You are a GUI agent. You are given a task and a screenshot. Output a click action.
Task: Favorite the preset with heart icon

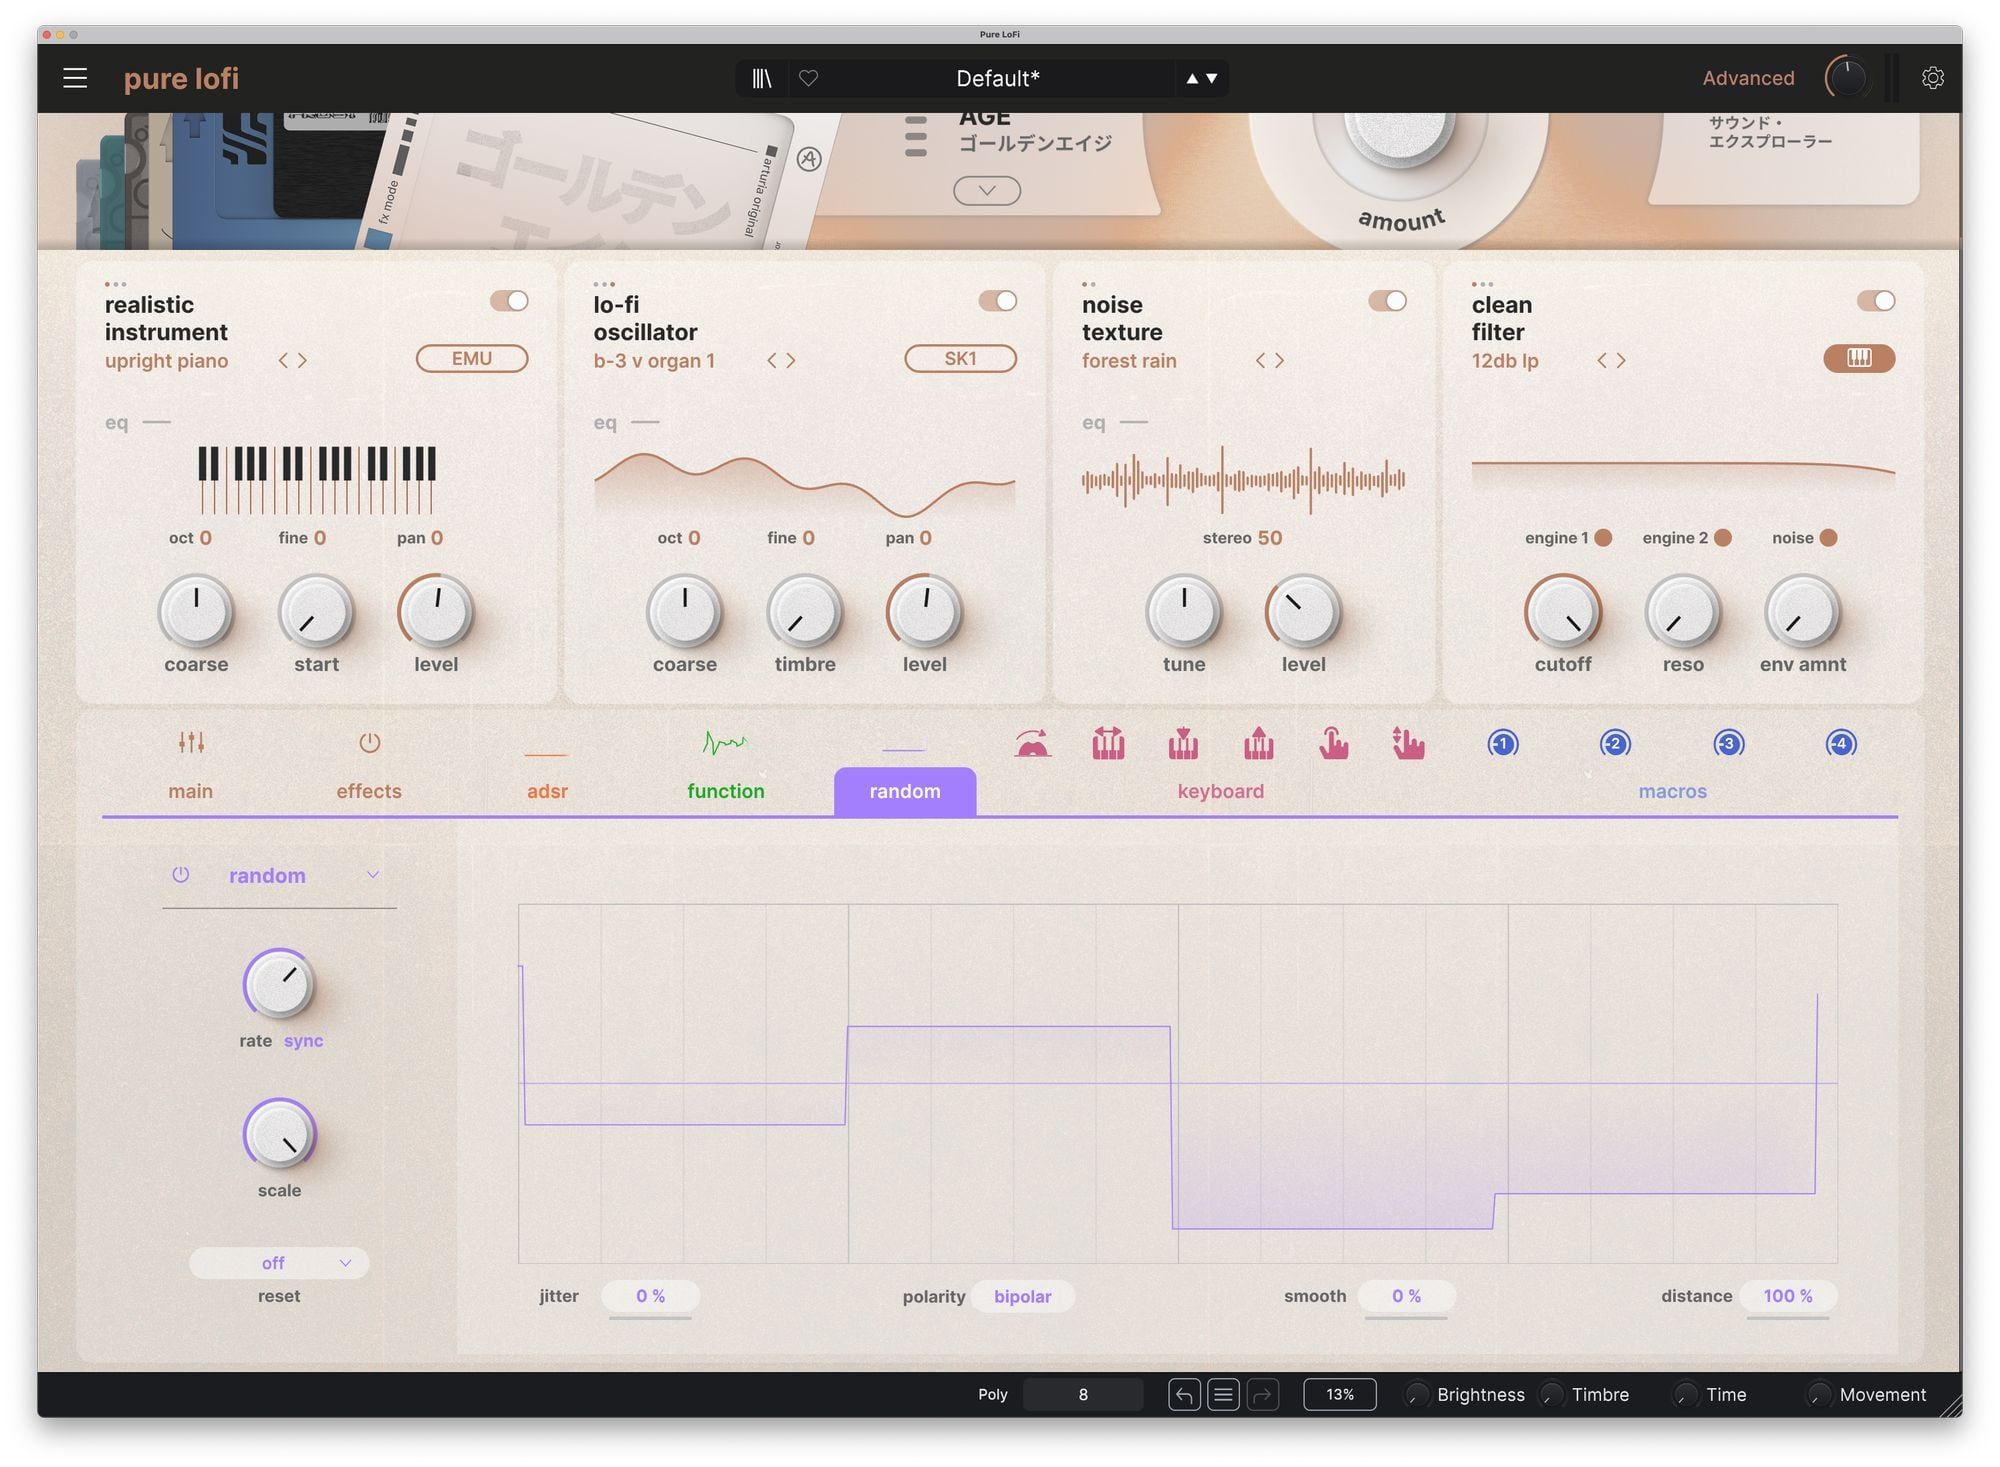tap(809, 78)
